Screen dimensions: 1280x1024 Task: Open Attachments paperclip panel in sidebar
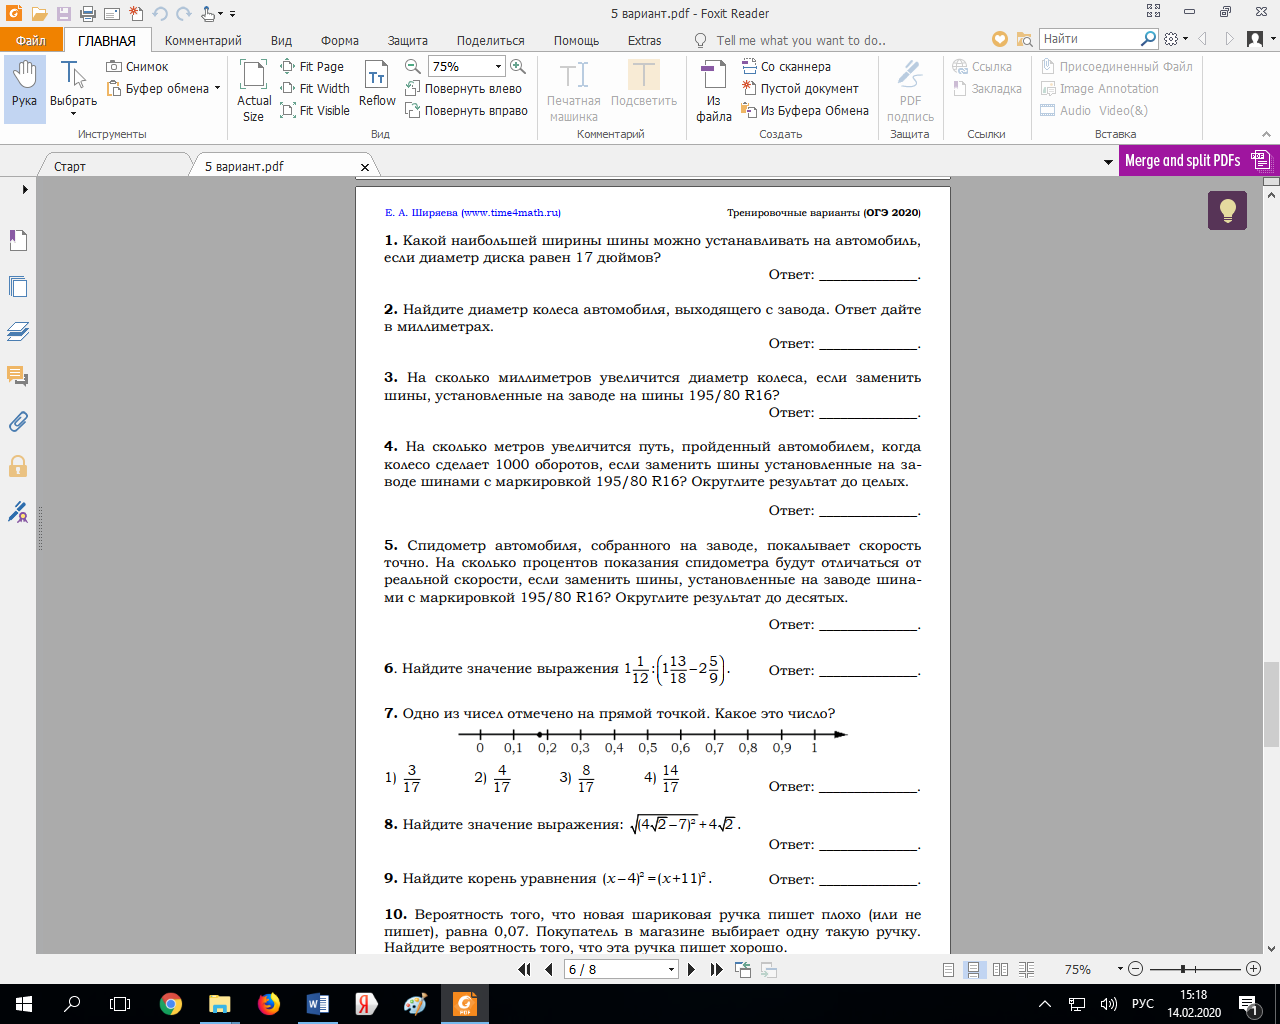tap(18, 421)
